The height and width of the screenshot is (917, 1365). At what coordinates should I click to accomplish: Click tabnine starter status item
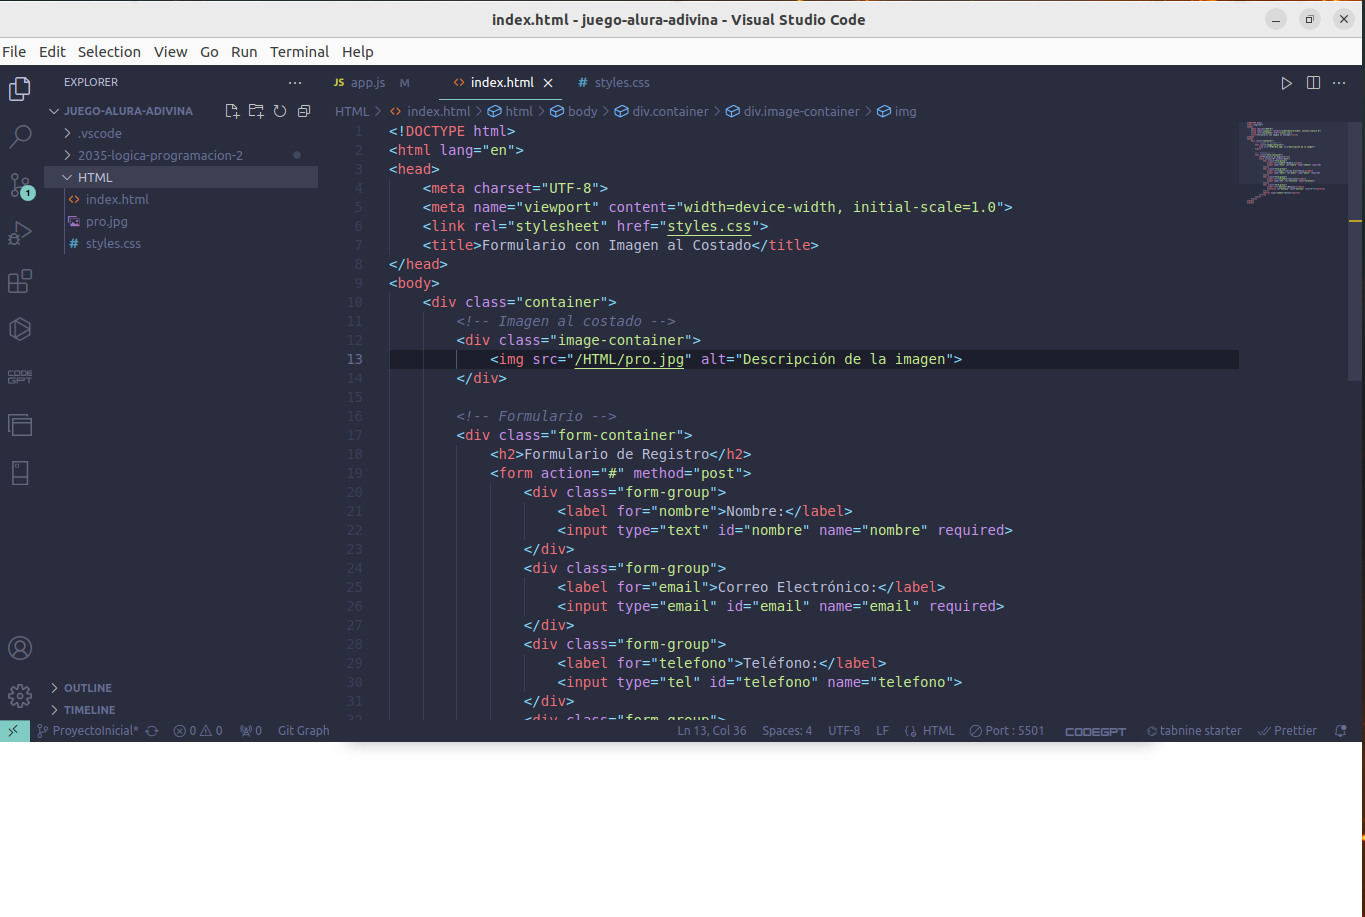tap(1194, 731)
